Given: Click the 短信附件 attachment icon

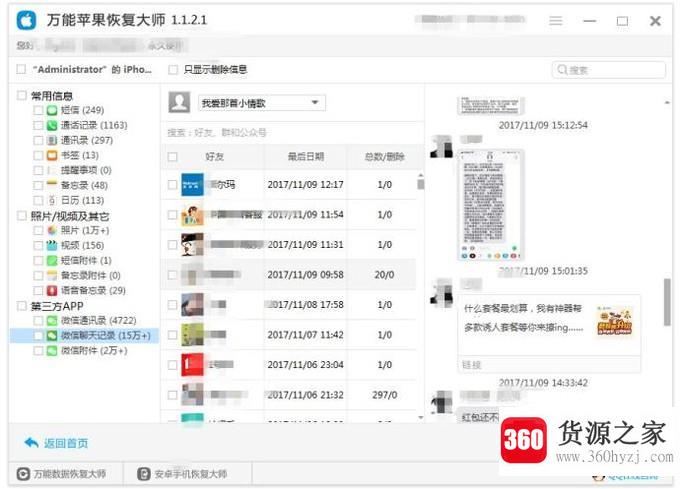Looking at the screenshot, I should pos(52,260).
